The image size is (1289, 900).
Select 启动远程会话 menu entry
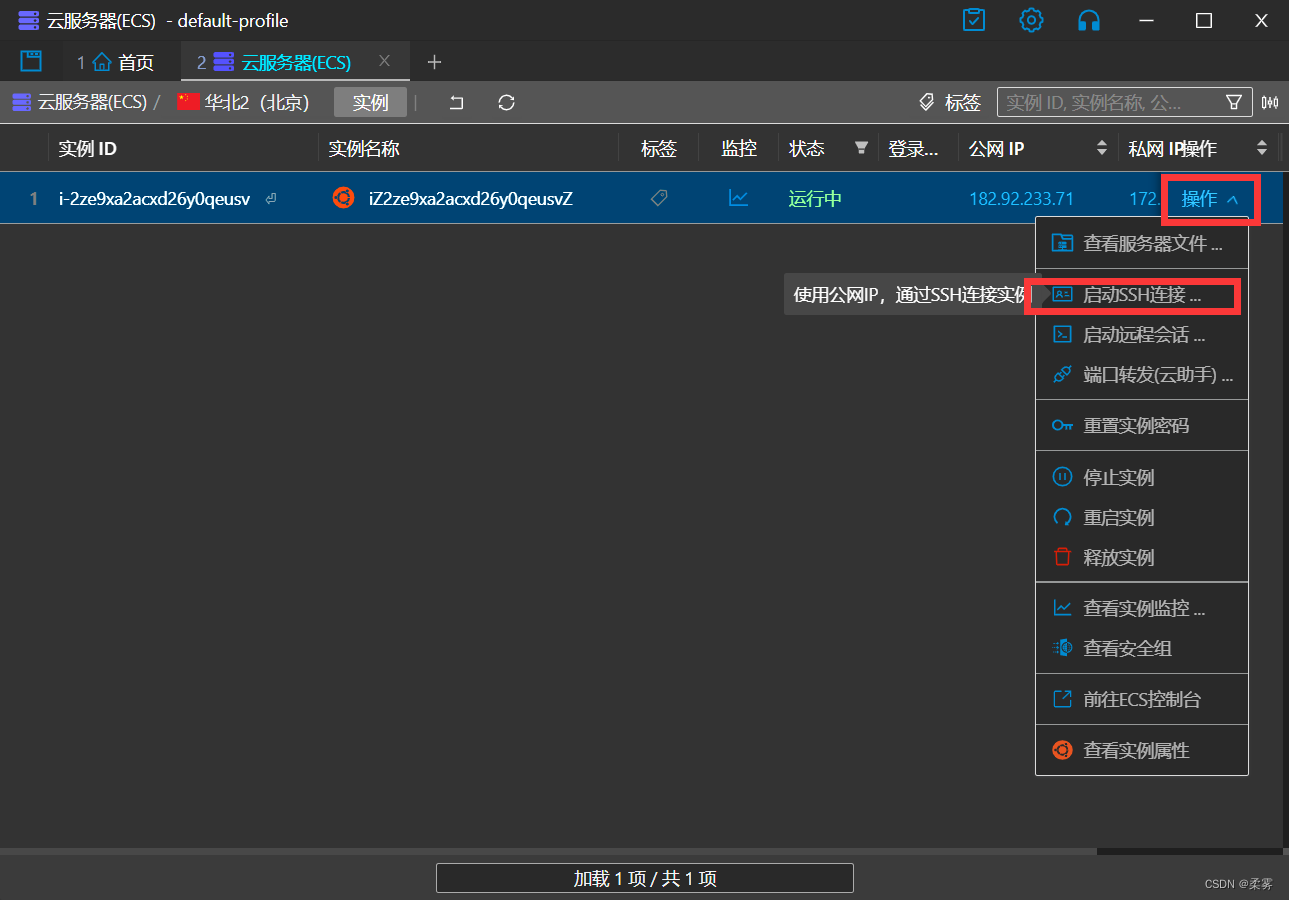tap(1142, 335)
